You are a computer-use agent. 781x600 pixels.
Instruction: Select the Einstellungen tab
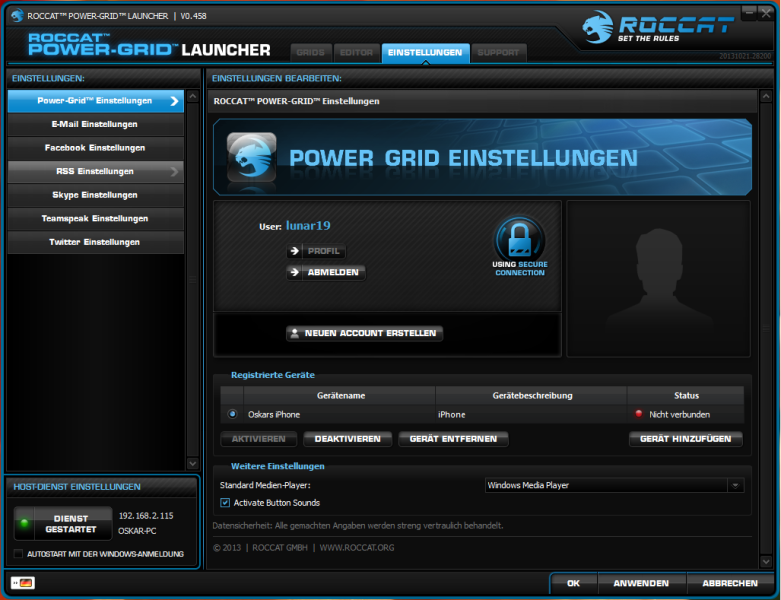click(x=425, y=53)
